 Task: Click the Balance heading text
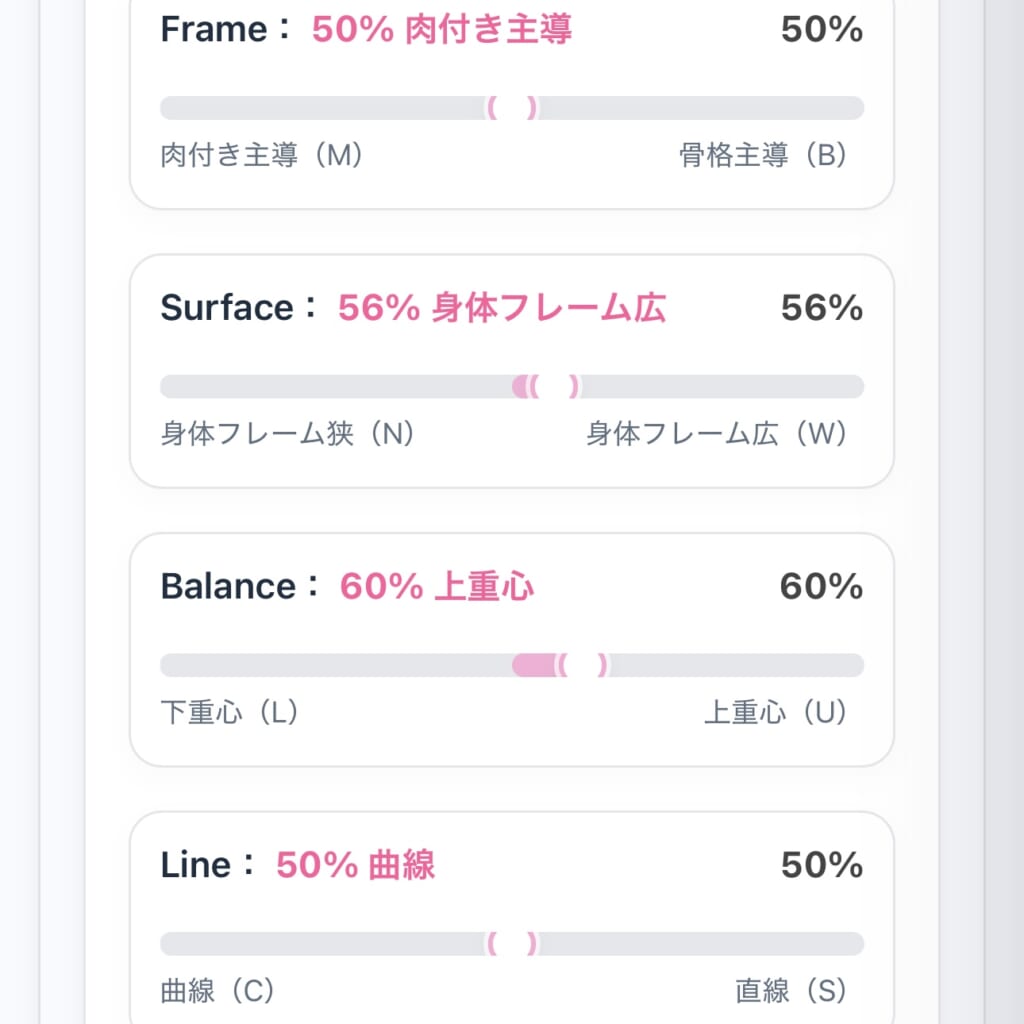click(x=228, y=586)
